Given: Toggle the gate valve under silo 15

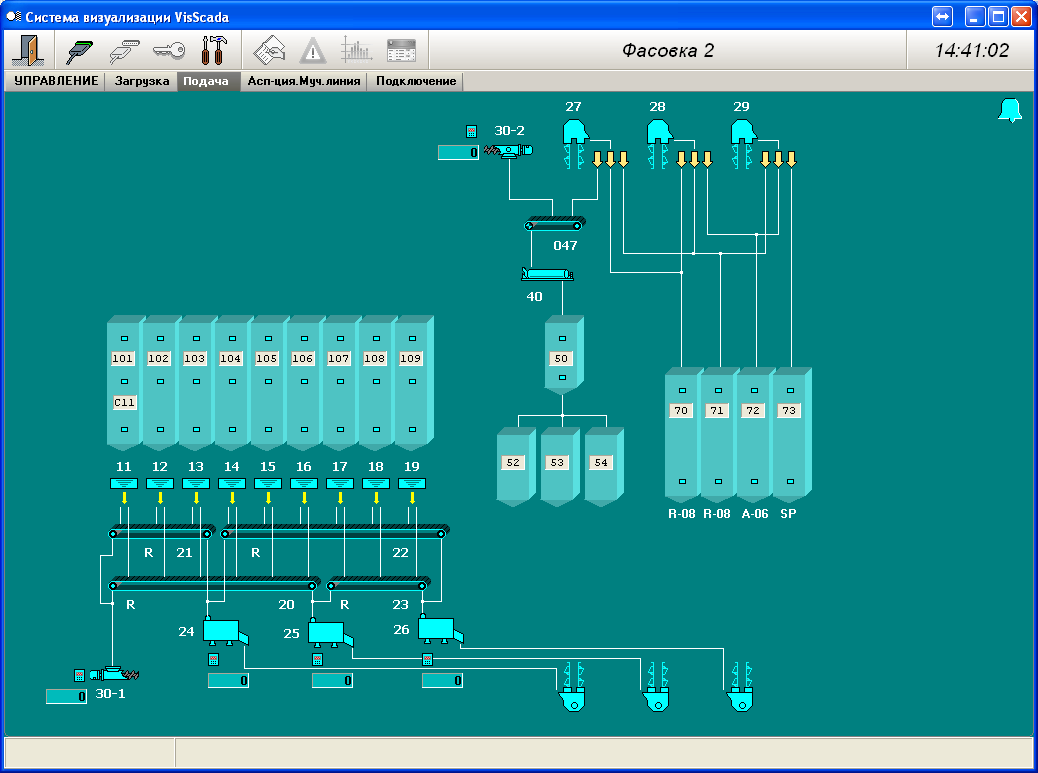Looking at the screenshot, I should click(268, 484).
